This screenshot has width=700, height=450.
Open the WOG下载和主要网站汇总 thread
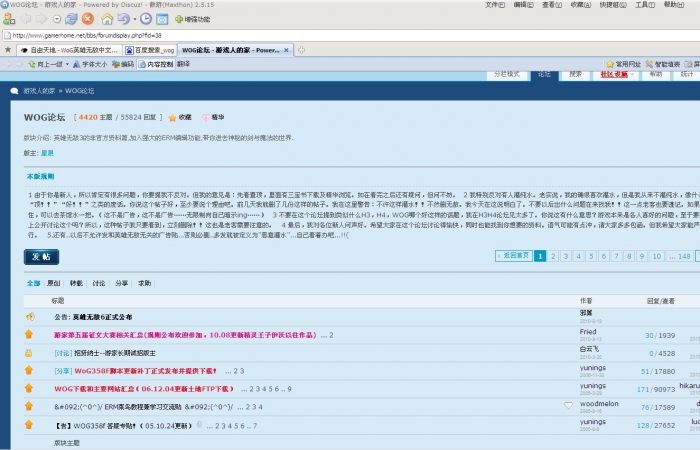[x=144, y=389]
